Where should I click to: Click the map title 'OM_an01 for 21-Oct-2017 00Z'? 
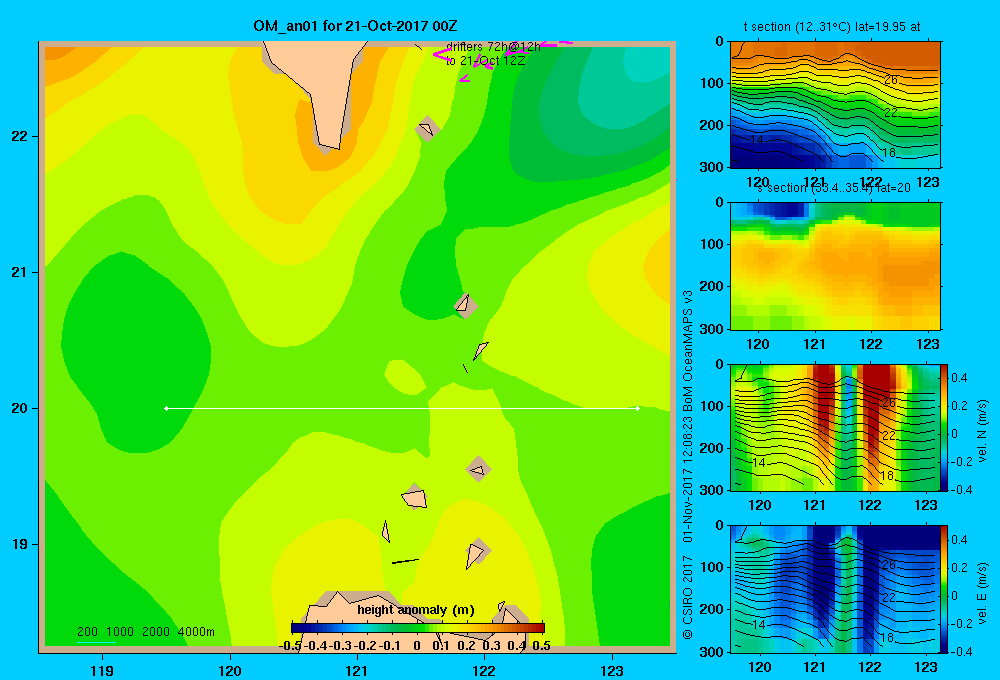click(355, 26)
